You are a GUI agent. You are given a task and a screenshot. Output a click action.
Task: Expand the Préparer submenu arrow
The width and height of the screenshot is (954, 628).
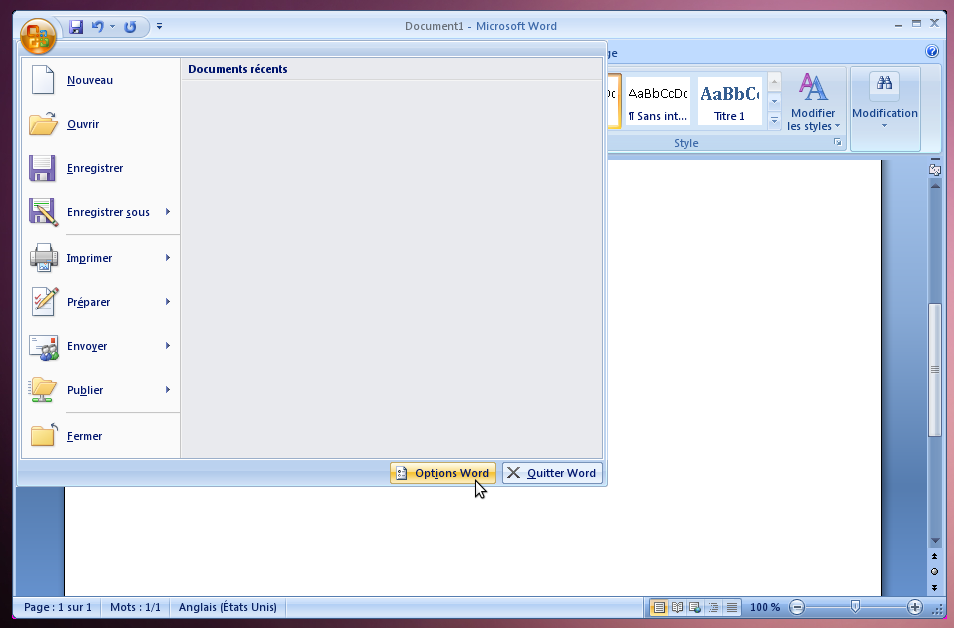(168, 302)
